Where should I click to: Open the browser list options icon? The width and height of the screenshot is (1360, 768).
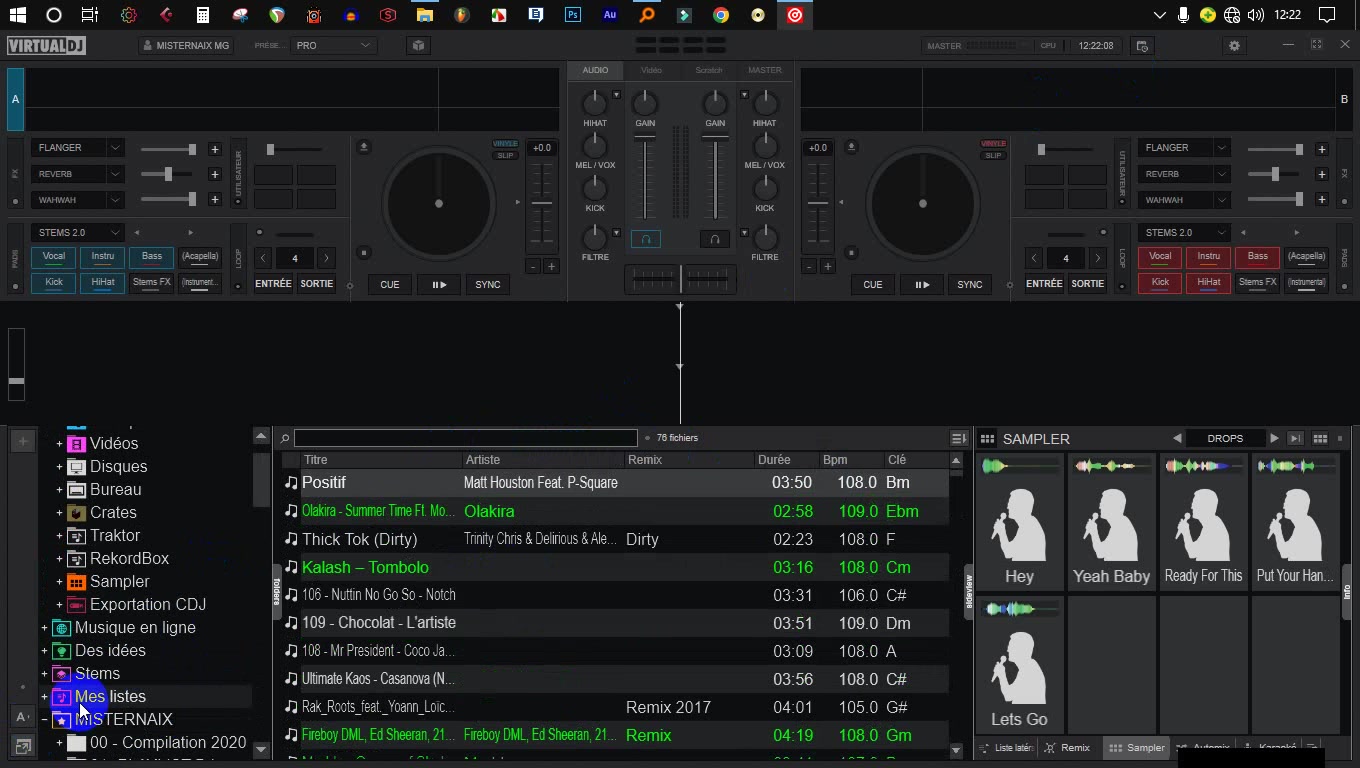point(958,438)
